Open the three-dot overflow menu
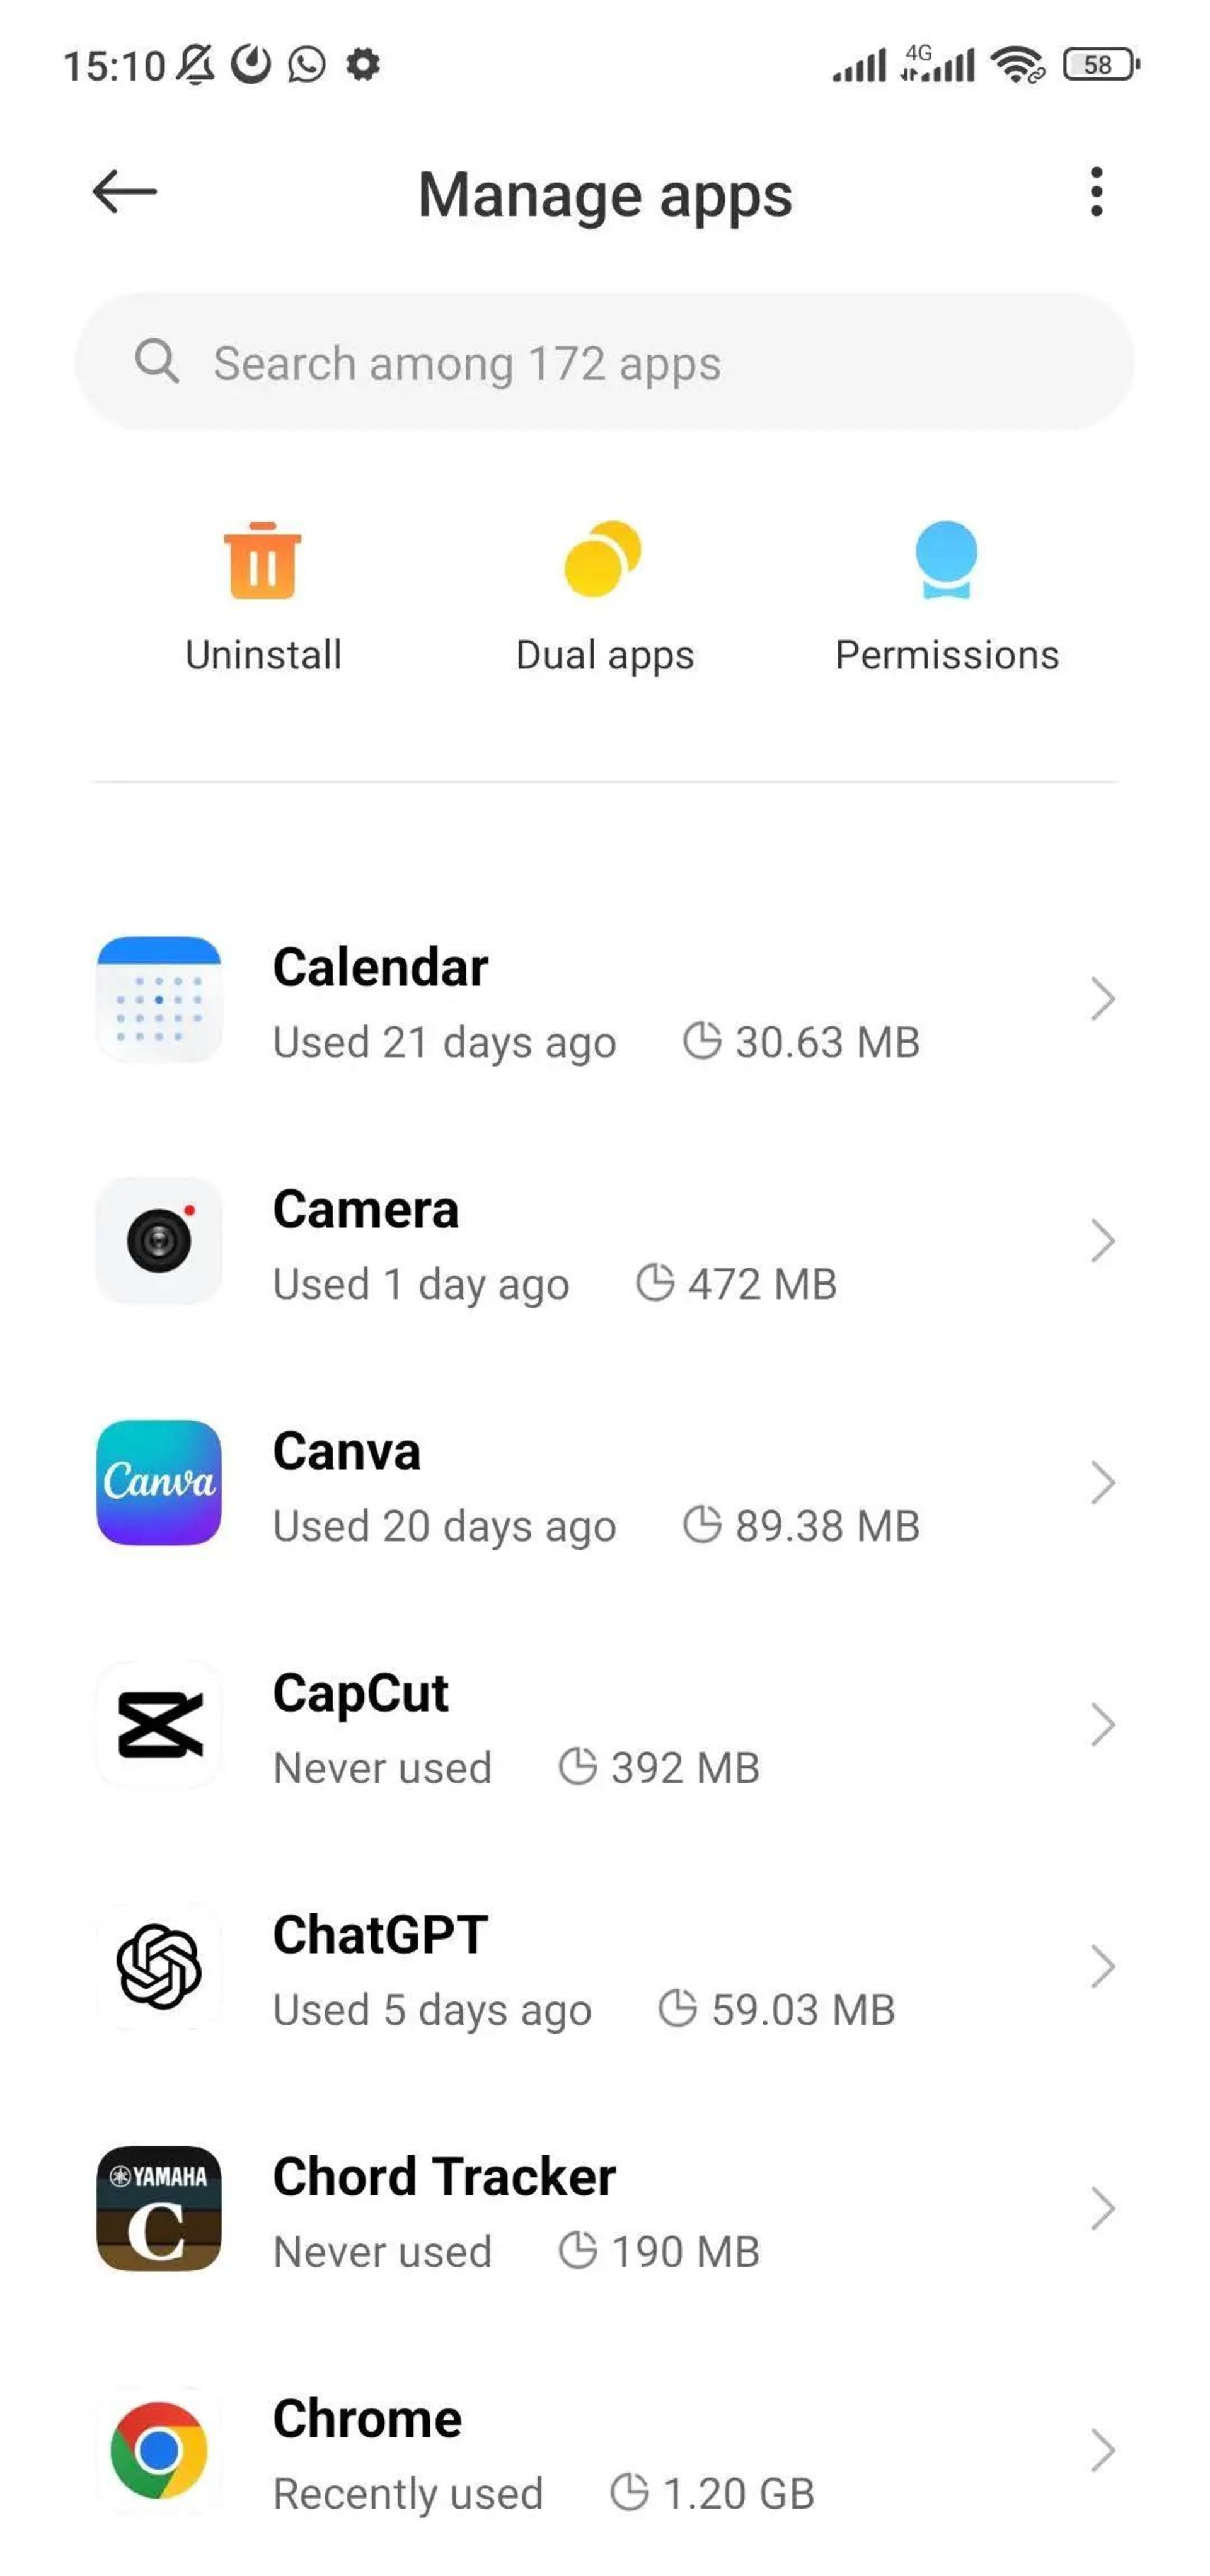This screenshot has width=1210, height=2576. 1096,191
